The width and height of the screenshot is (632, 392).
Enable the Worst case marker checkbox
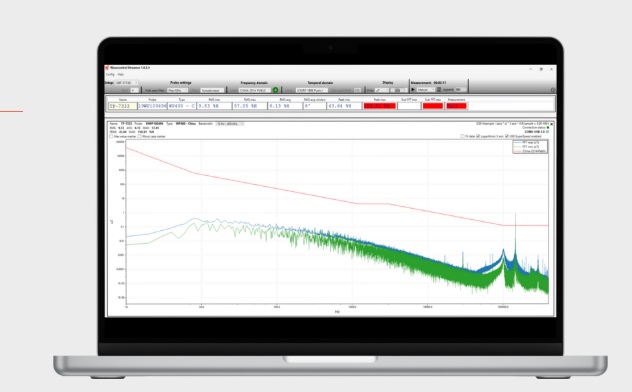(139, 136)
